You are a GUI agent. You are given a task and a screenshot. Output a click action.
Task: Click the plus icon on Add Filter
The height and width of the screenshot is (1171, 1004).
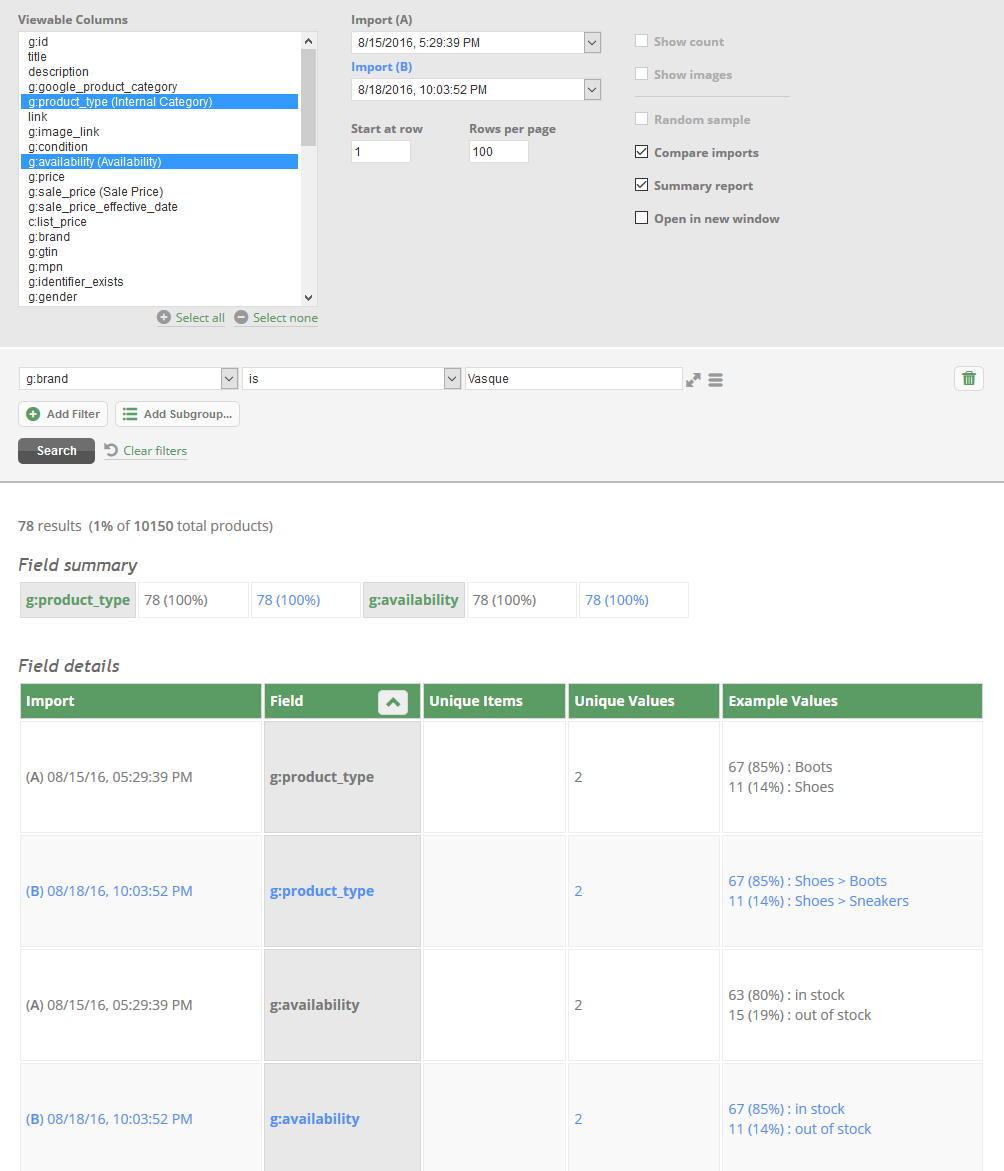point(33,414)
